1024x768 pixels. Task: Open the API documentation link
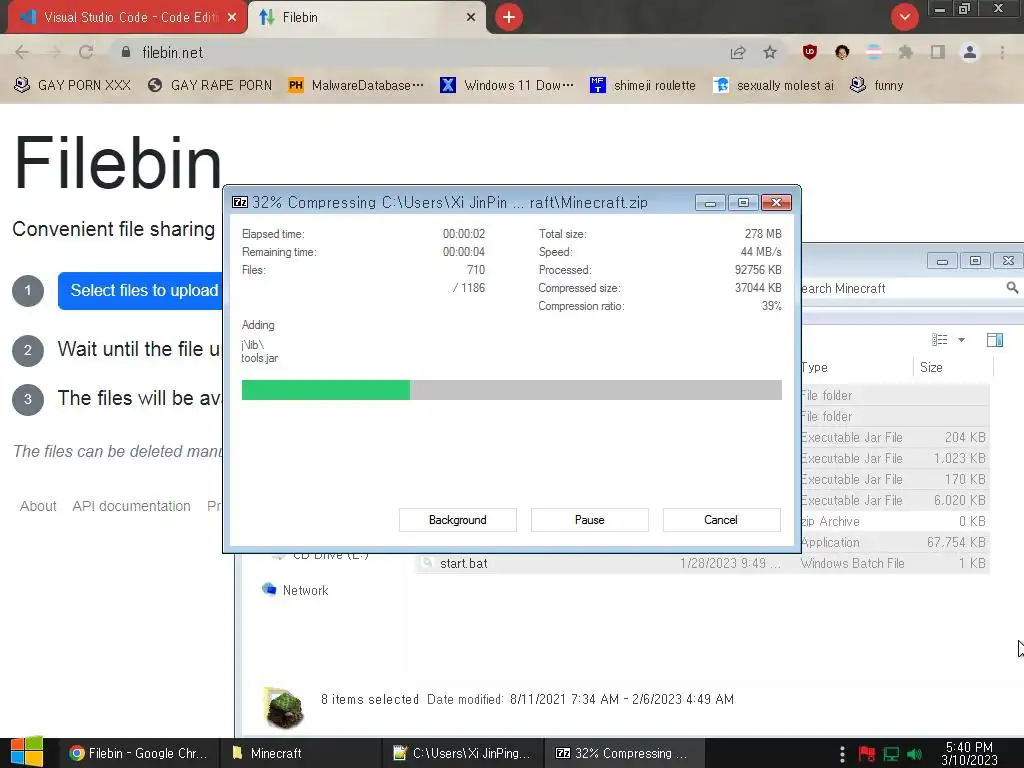(x=131, y=506)
